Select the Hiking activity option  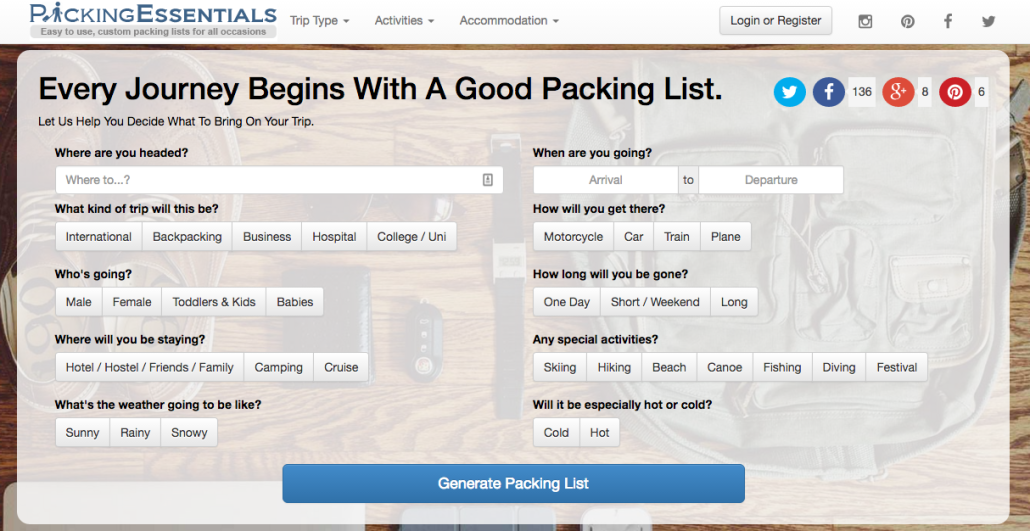click(614, 367)
